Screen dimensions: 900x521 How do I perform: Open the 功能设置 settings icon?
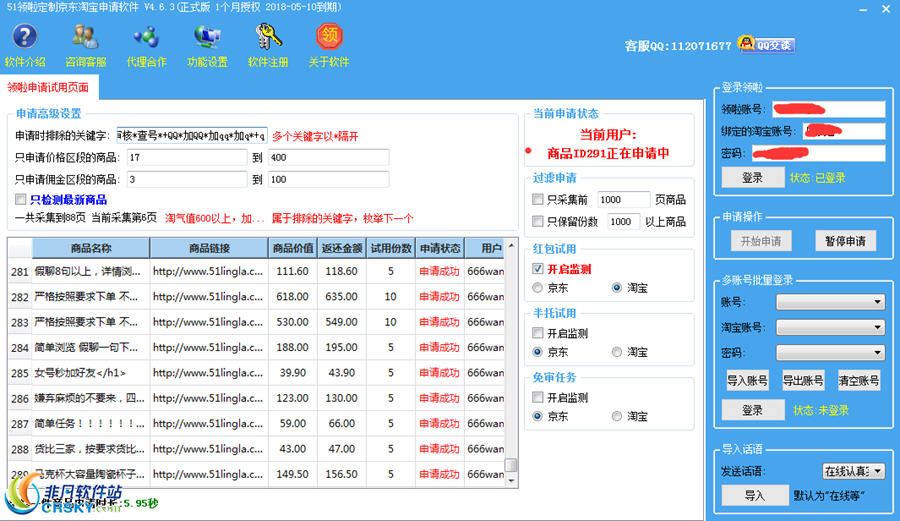(207, 36)
